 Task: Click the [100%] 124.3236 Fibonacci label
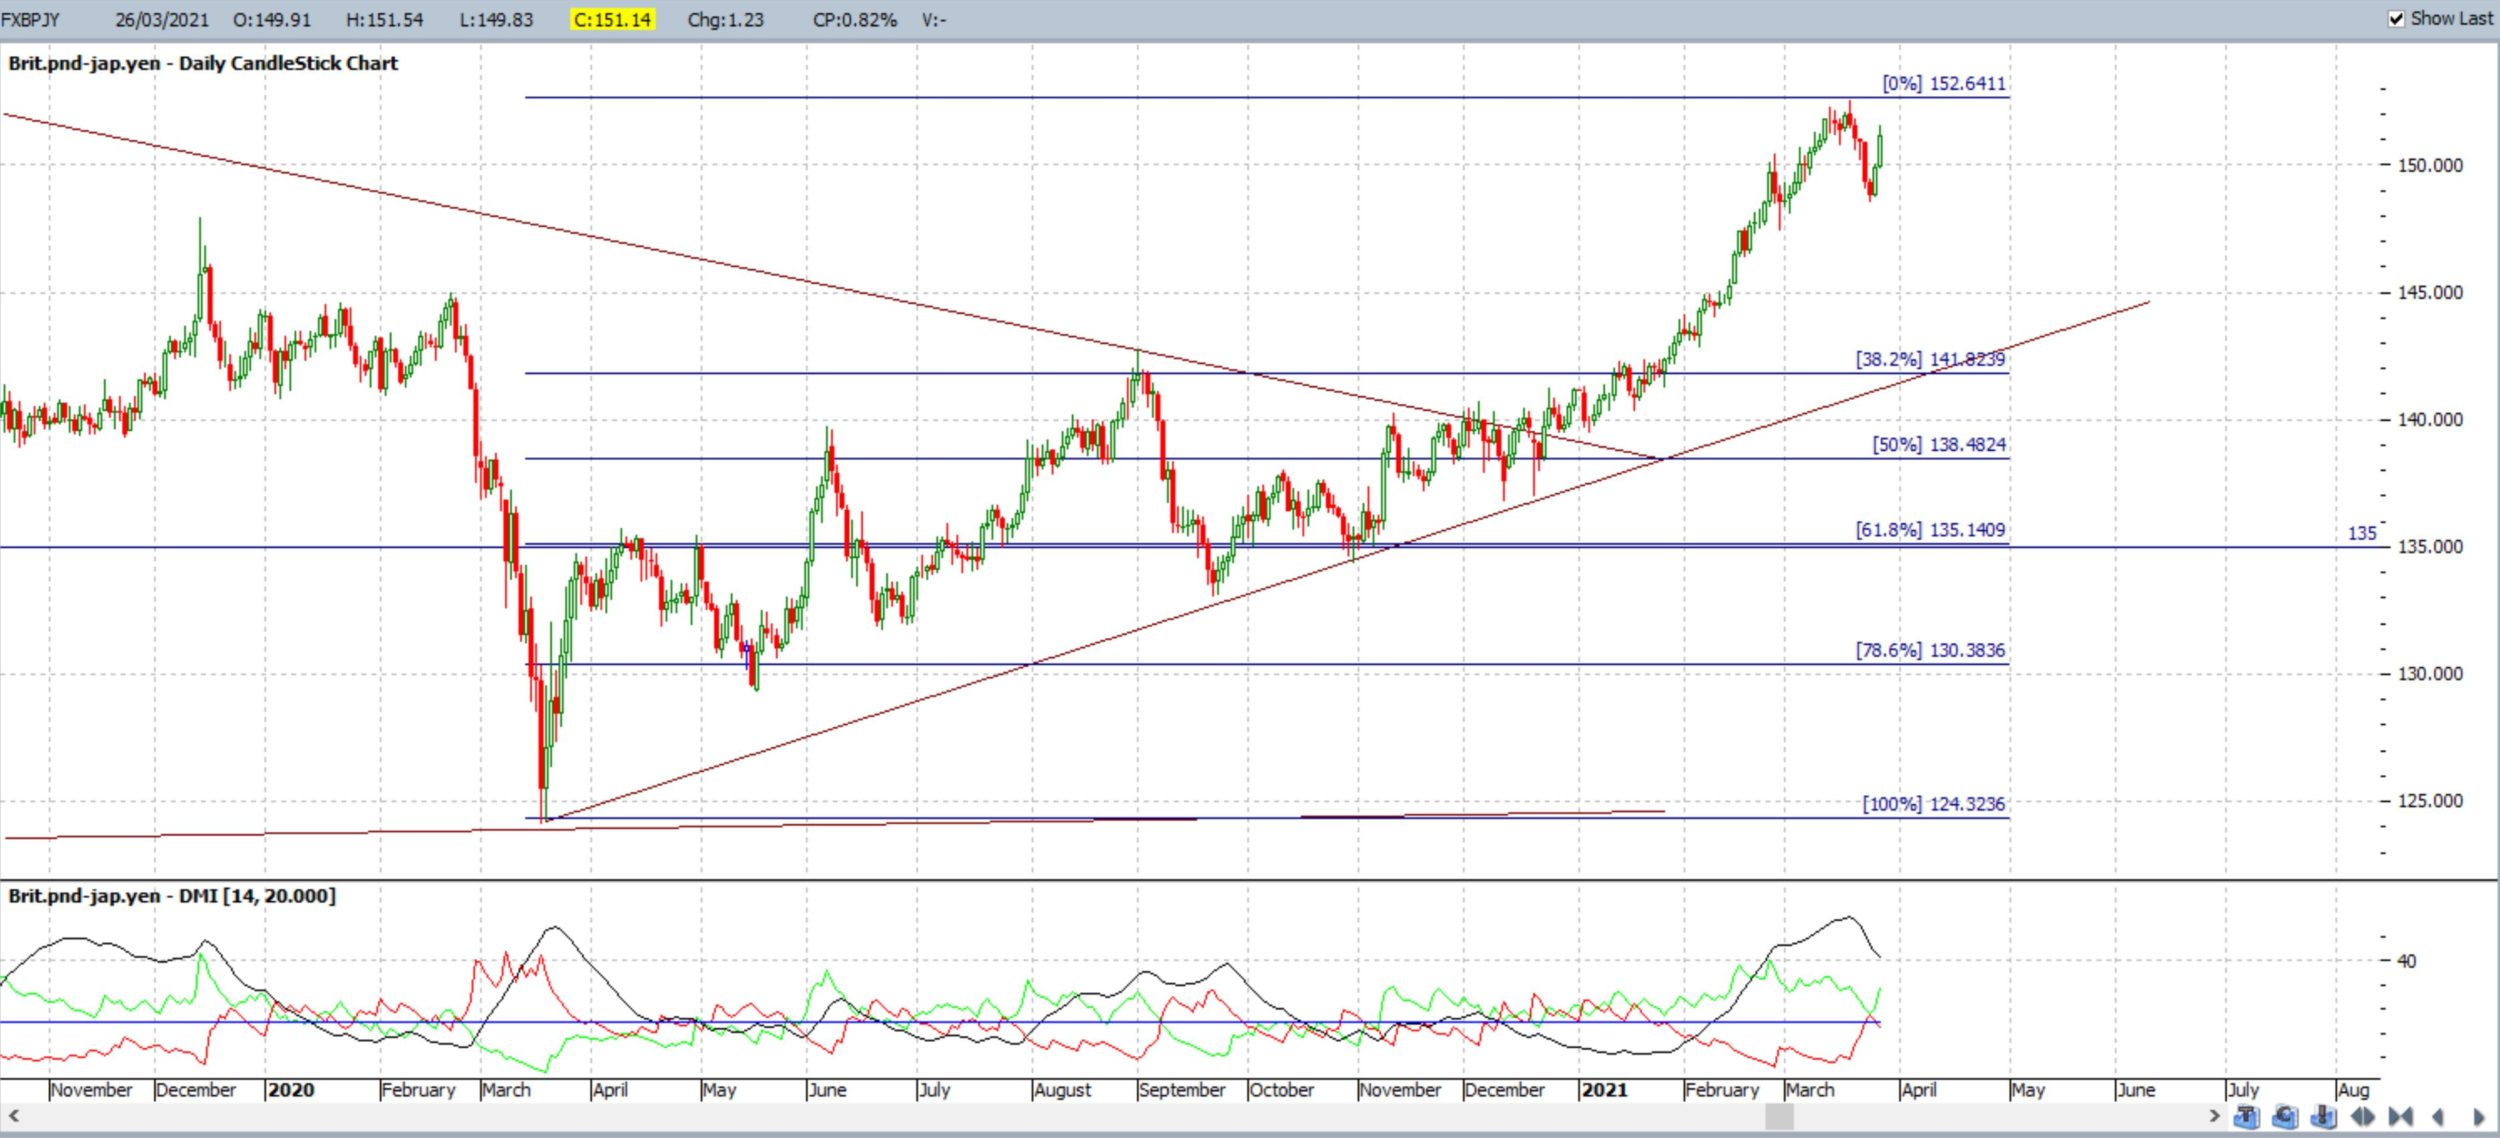1933,804
